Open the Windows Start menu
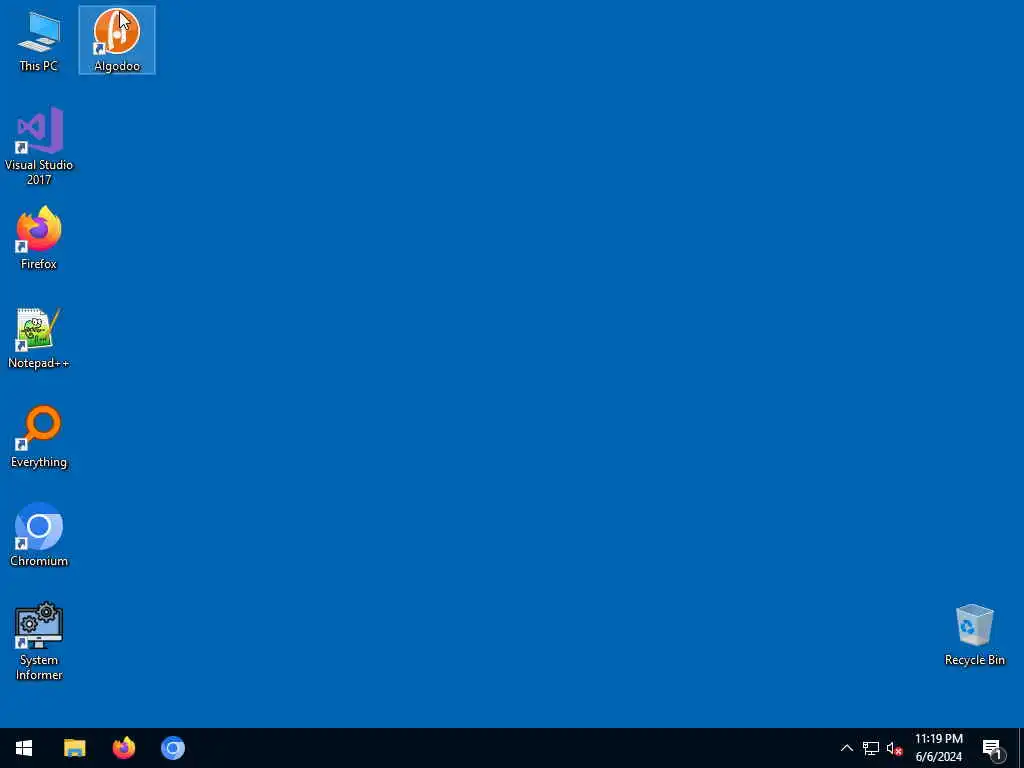 (x=24, y=748)
